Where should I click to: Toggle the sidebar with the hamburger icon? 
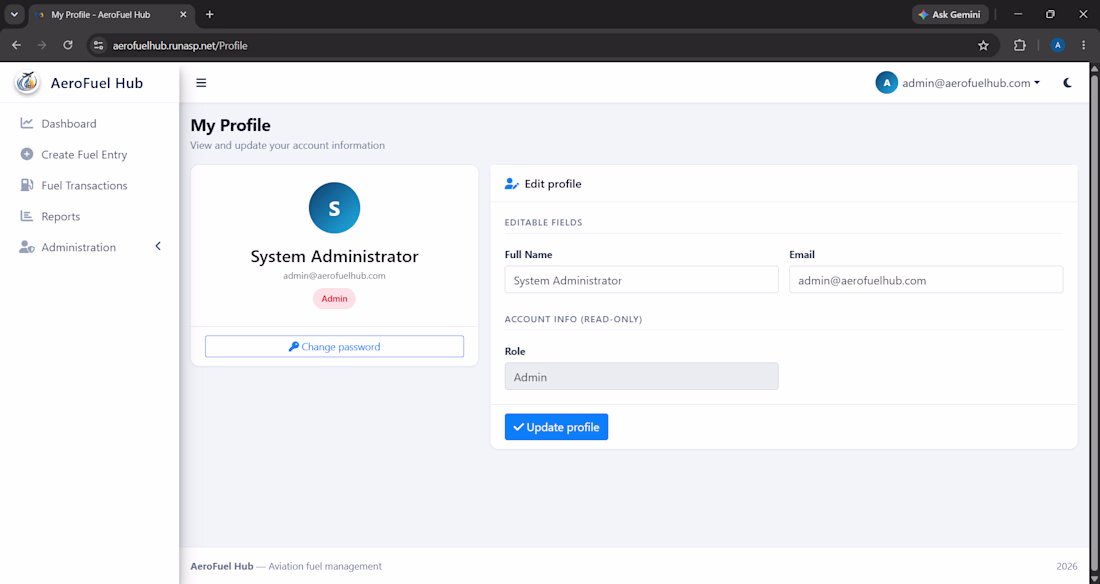coord(201,83)
